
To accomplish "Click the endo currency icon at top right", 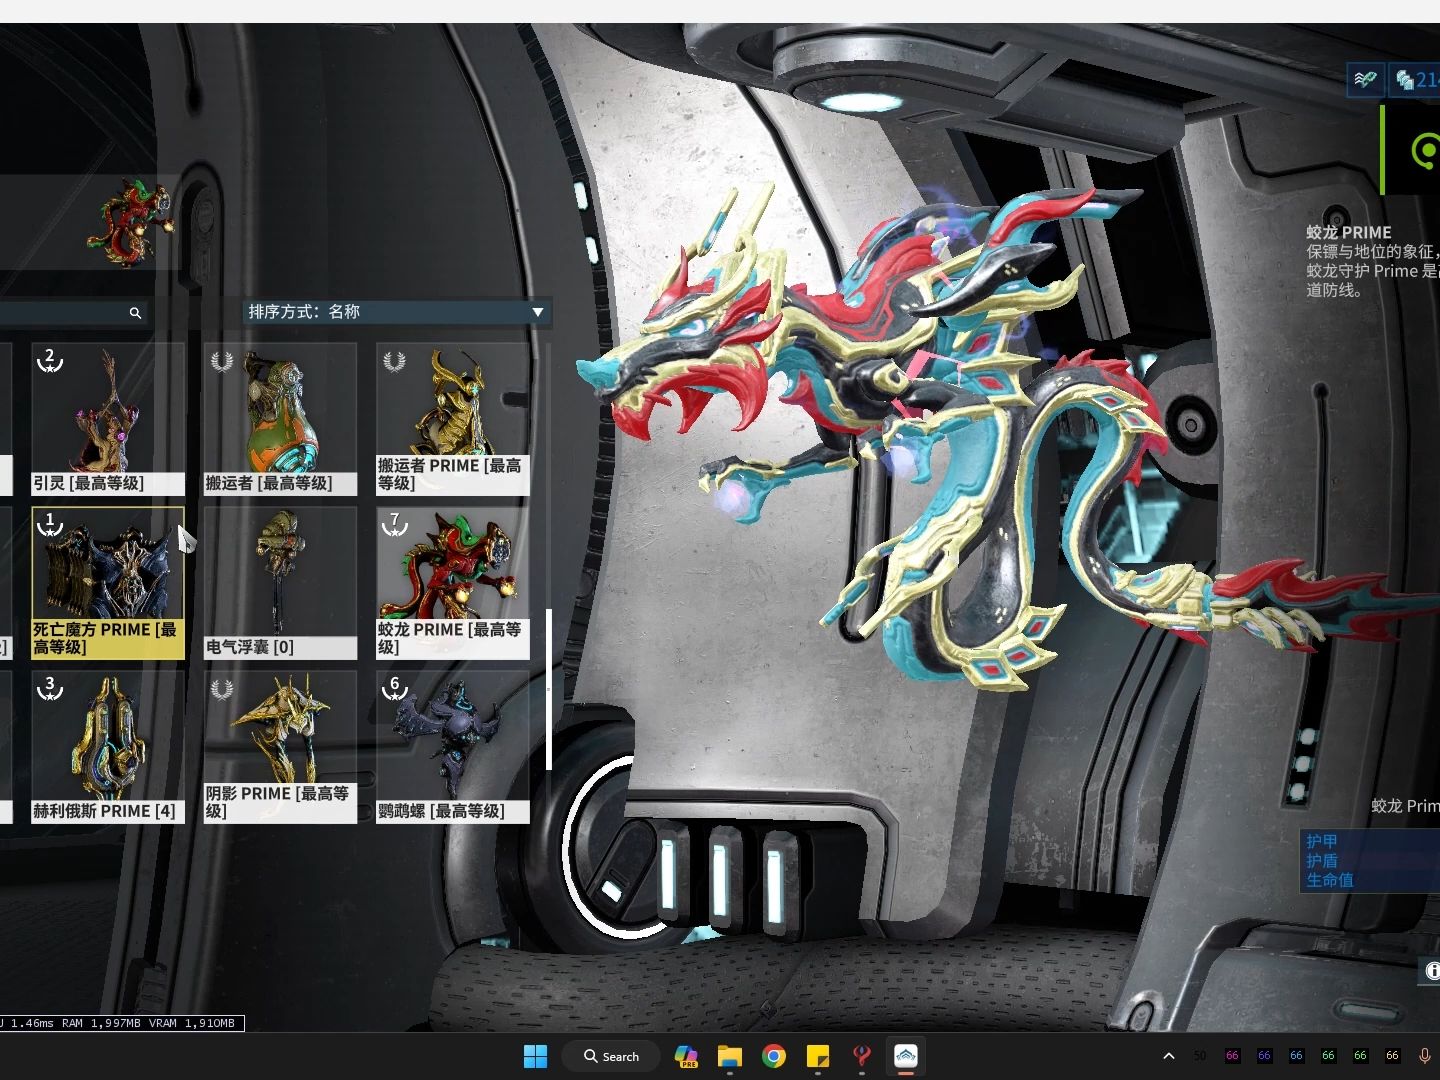I will coord(1365,79).
